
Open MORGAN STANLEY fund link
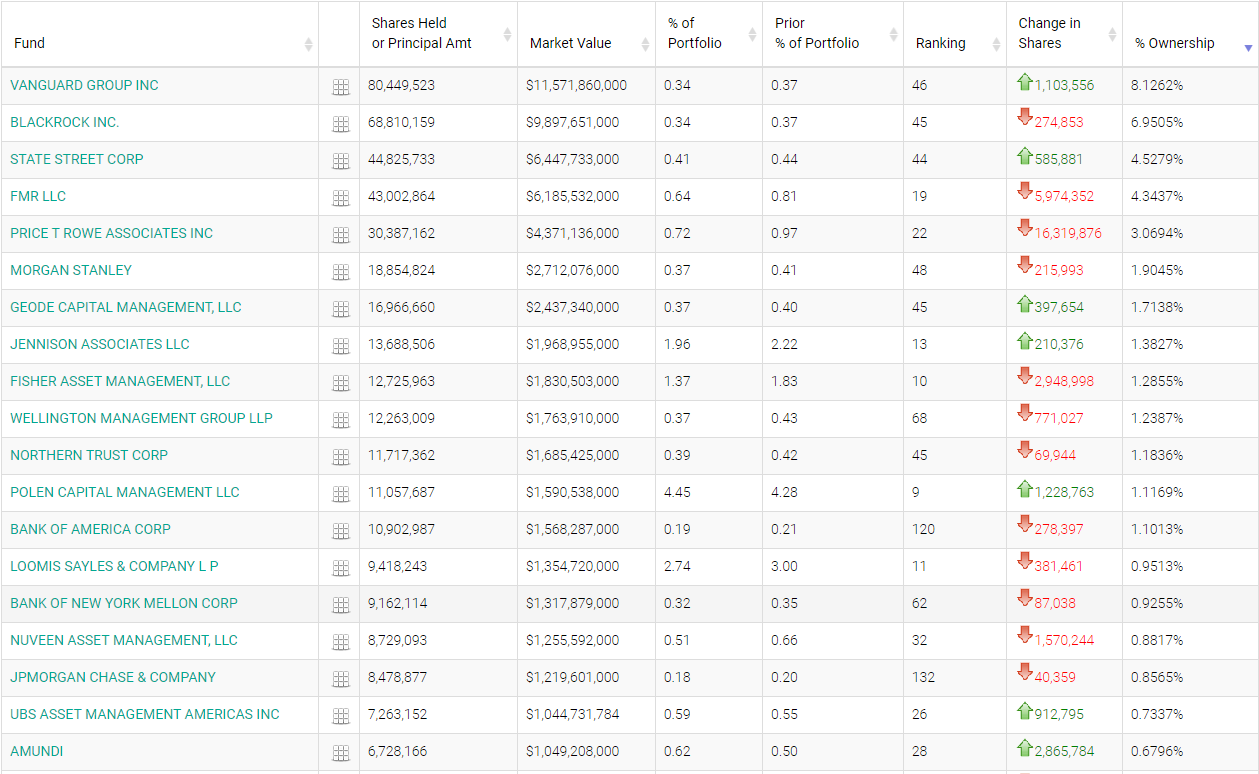[x=71, y=271]
